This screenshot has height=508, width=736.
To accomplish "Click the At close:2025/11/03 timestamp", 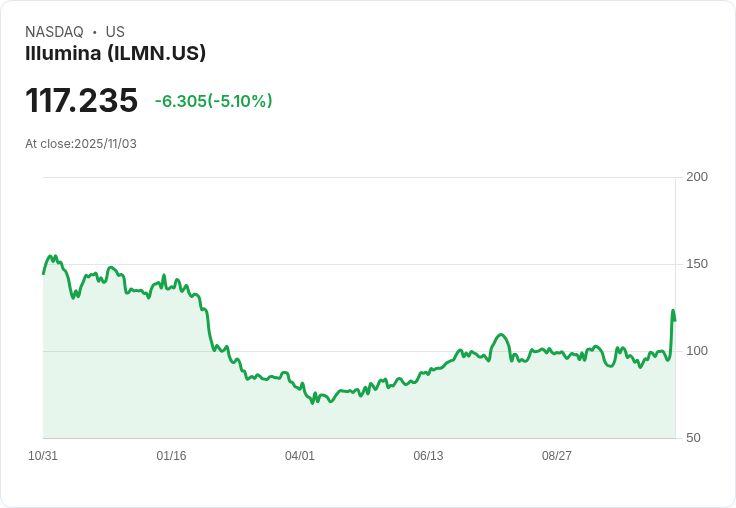I will coord(81,144).
